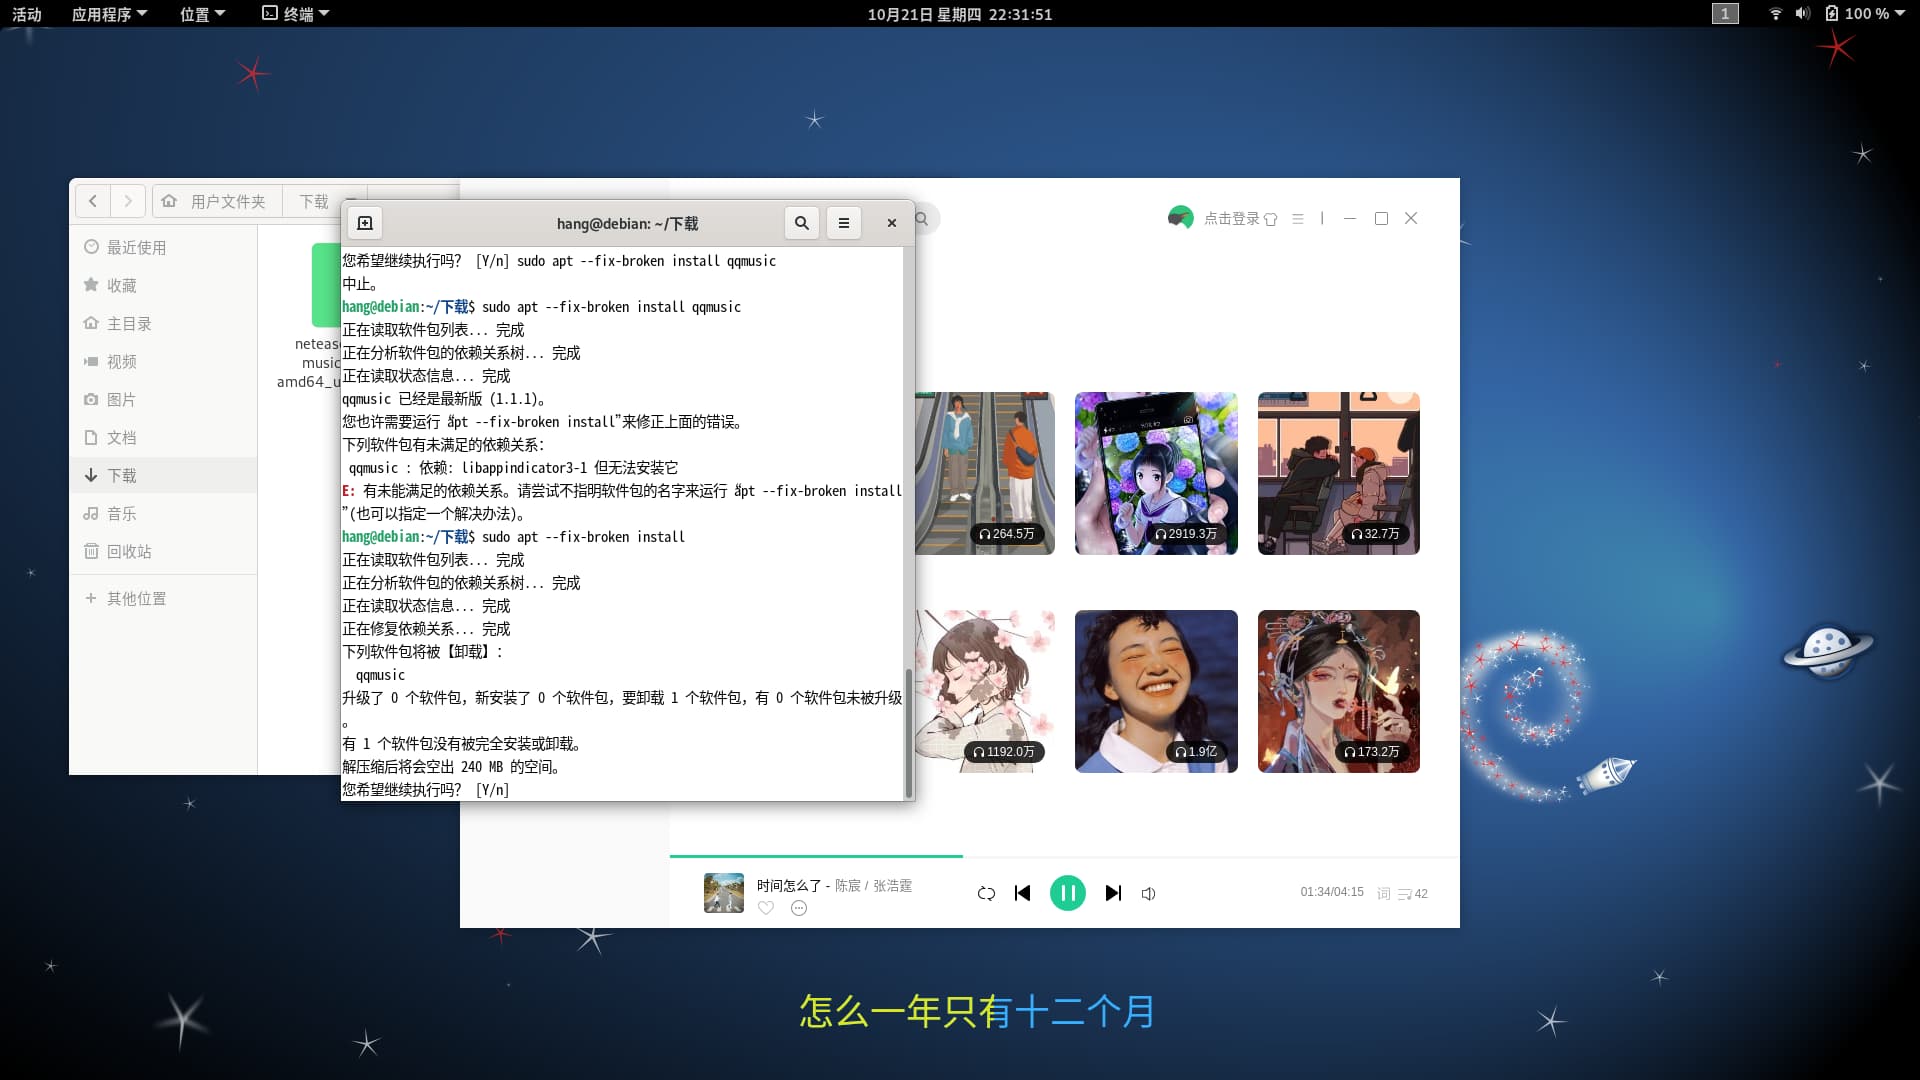This screenshot has height=1080, width=1920.
Task: Open the skin (shirt) icon in QQ Music
Action: (x=1270, y=219)
